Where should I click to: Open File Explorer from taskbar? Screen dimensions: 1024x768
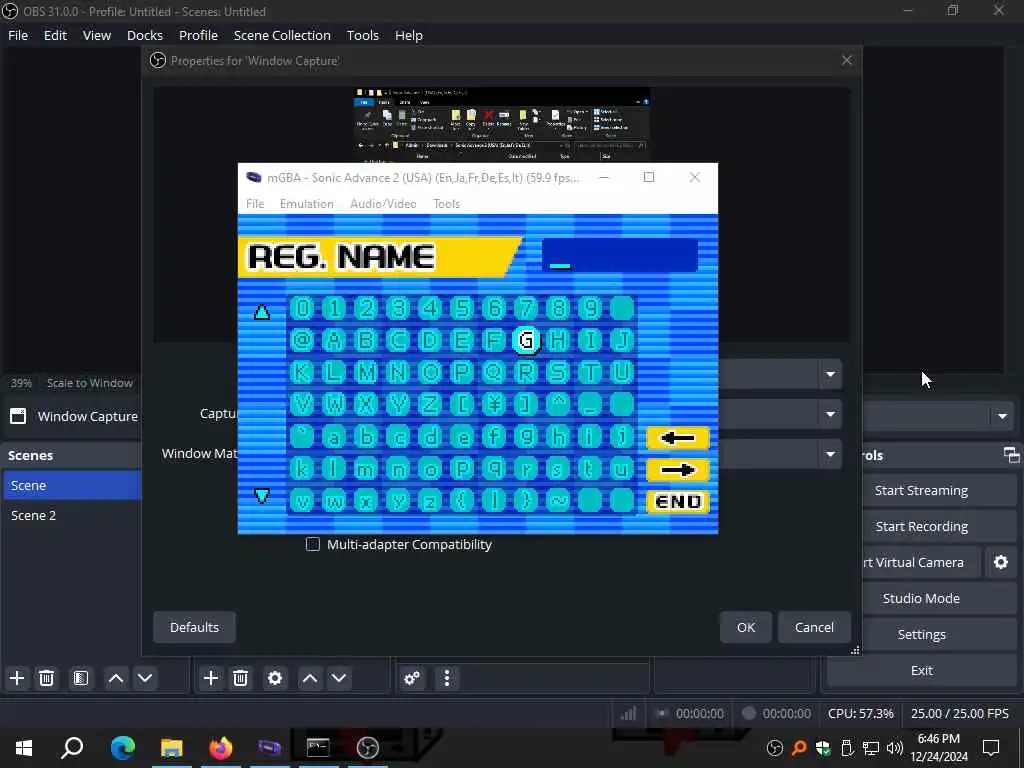coord(172,747)
